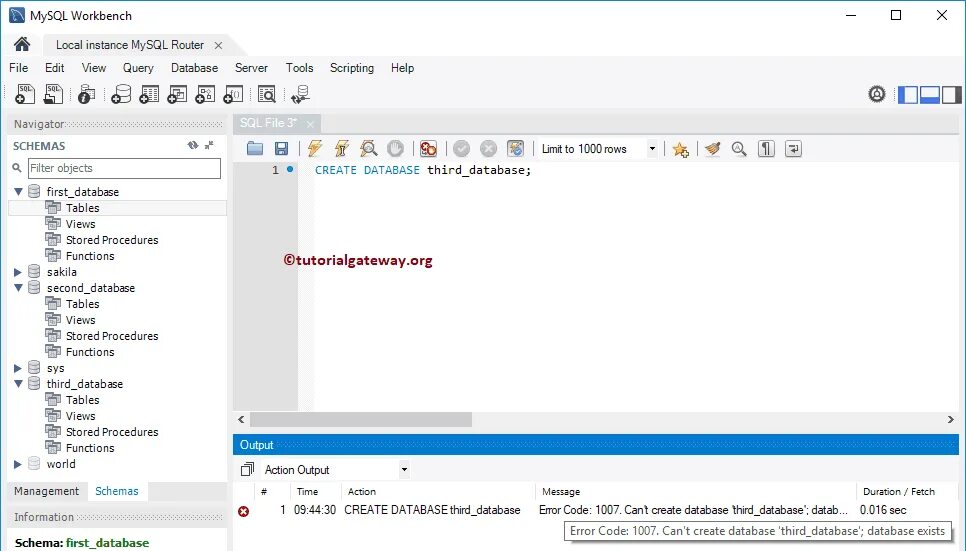
Task: Click the home icon tab
Action: click(22, 44)
